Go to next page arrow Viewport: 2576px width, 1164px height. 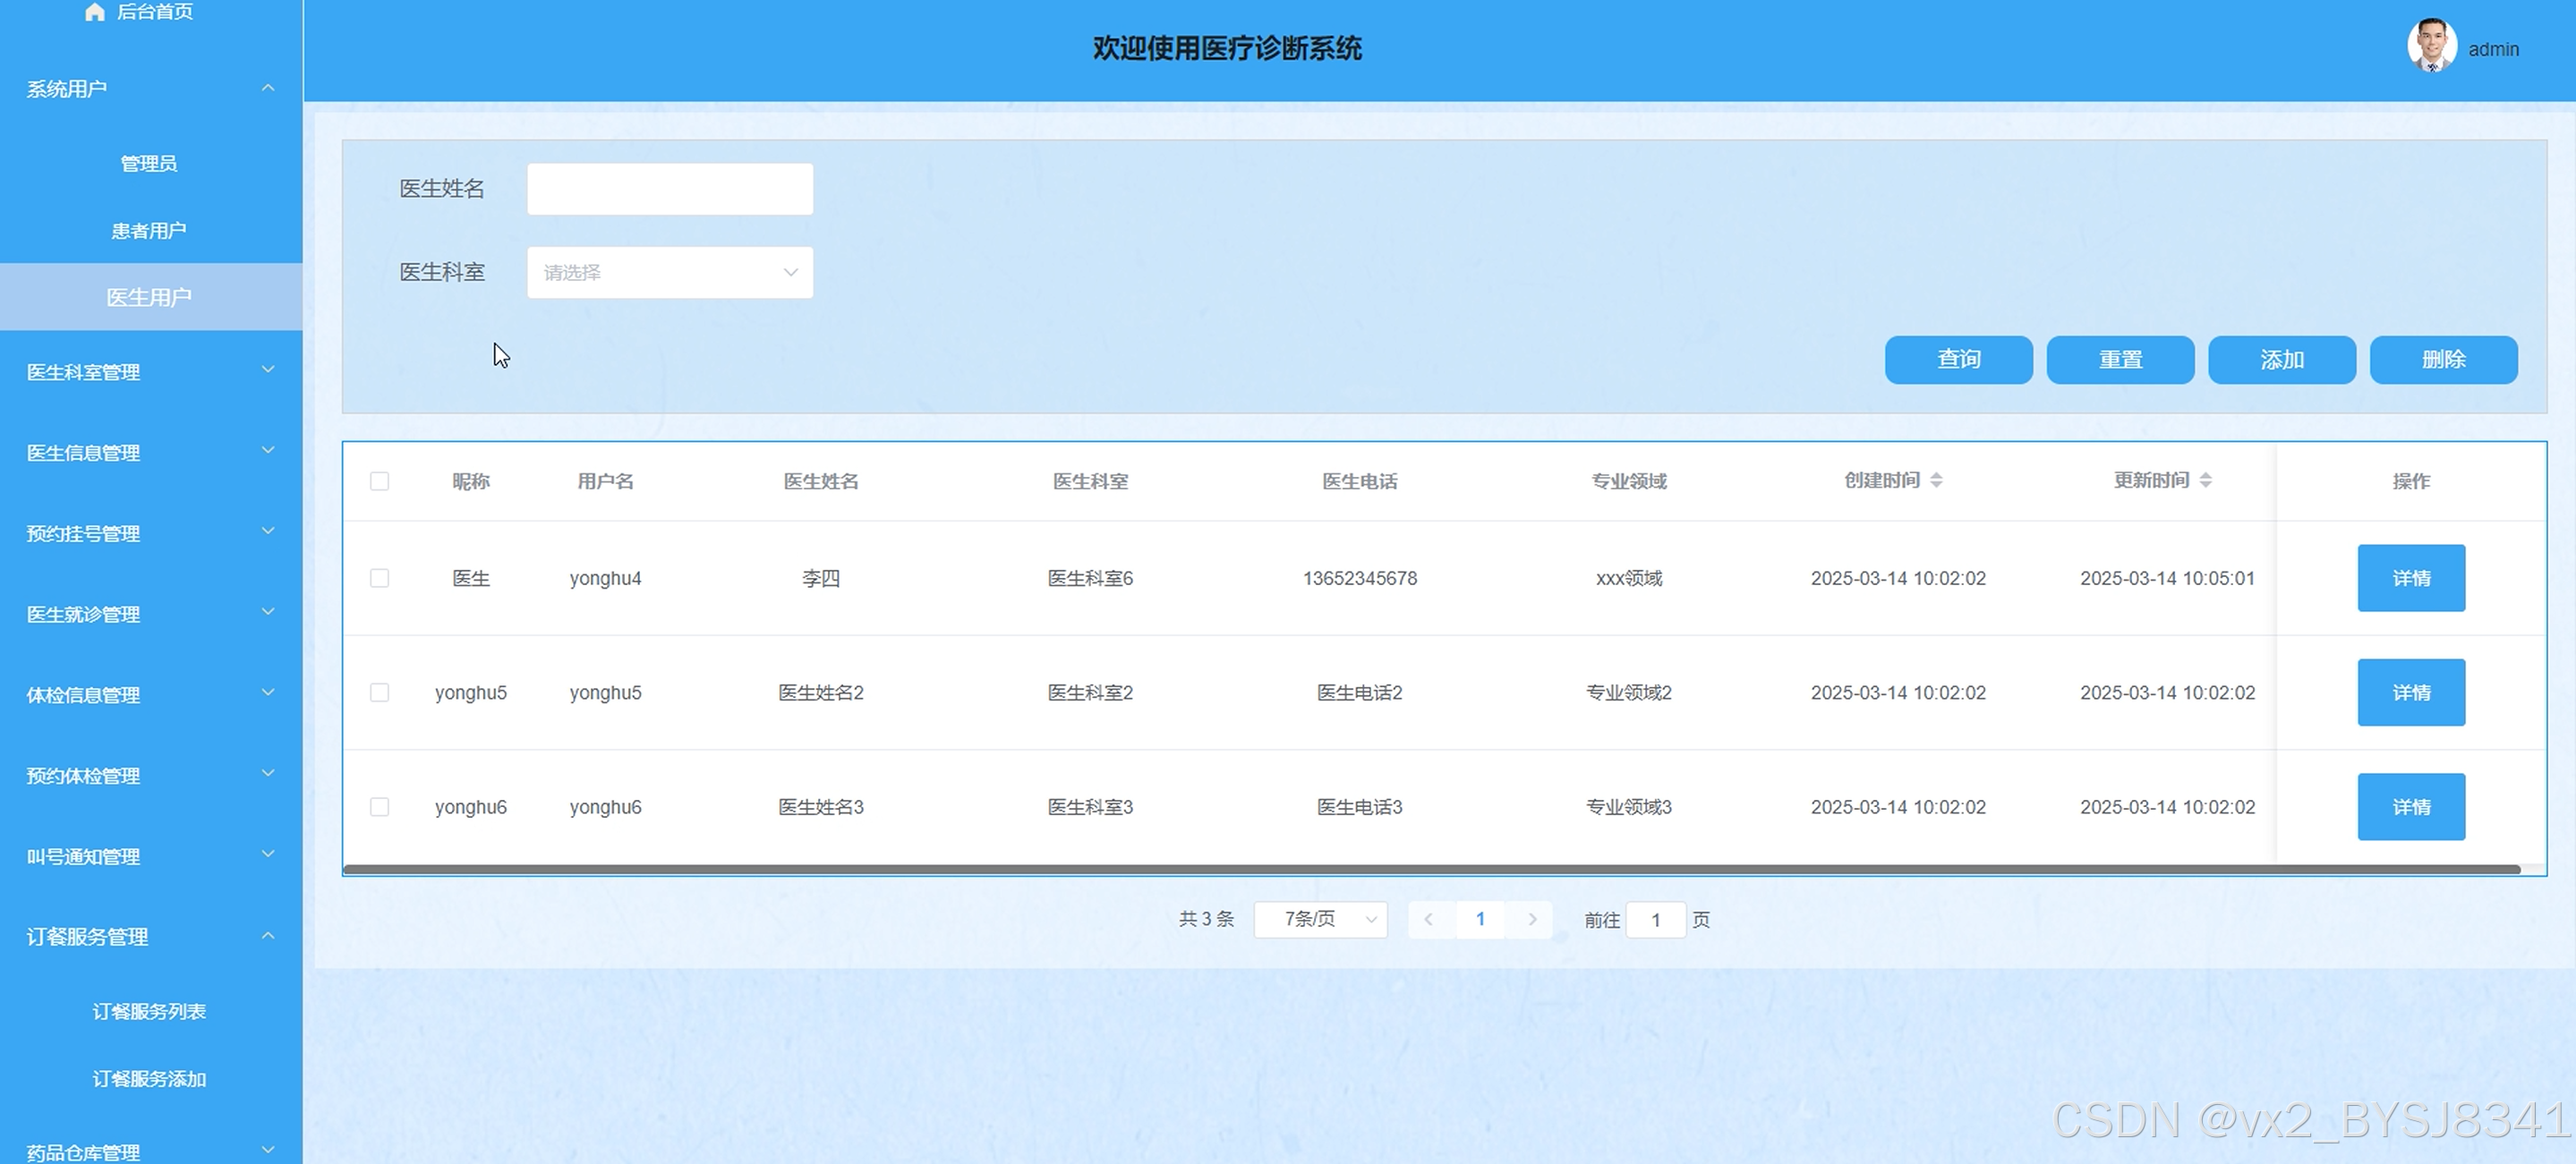[1532, 919]
